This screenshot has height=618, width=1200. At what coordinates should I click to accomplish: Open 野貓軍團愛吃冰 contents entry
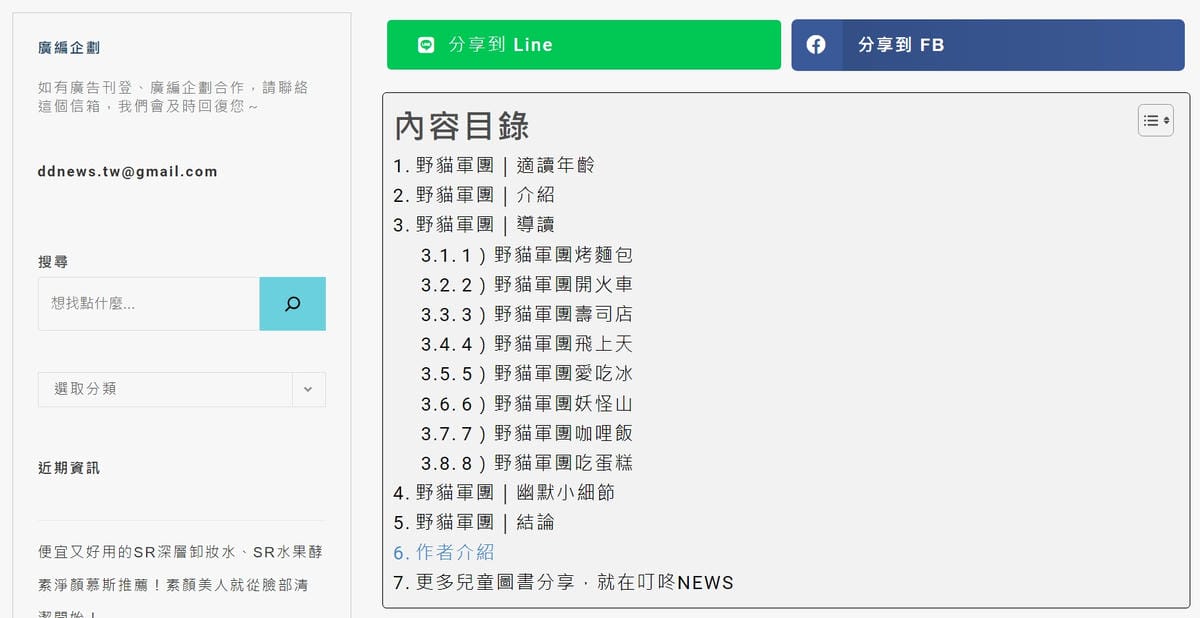527,374
